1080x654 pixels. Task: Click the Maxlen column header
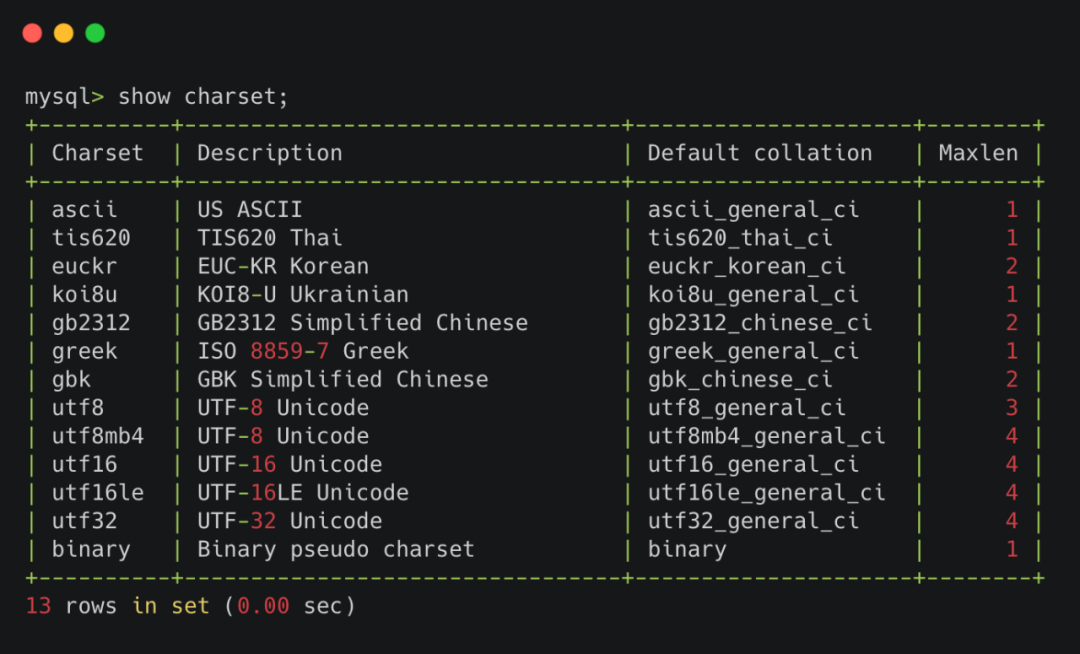(x=977, y=153)
